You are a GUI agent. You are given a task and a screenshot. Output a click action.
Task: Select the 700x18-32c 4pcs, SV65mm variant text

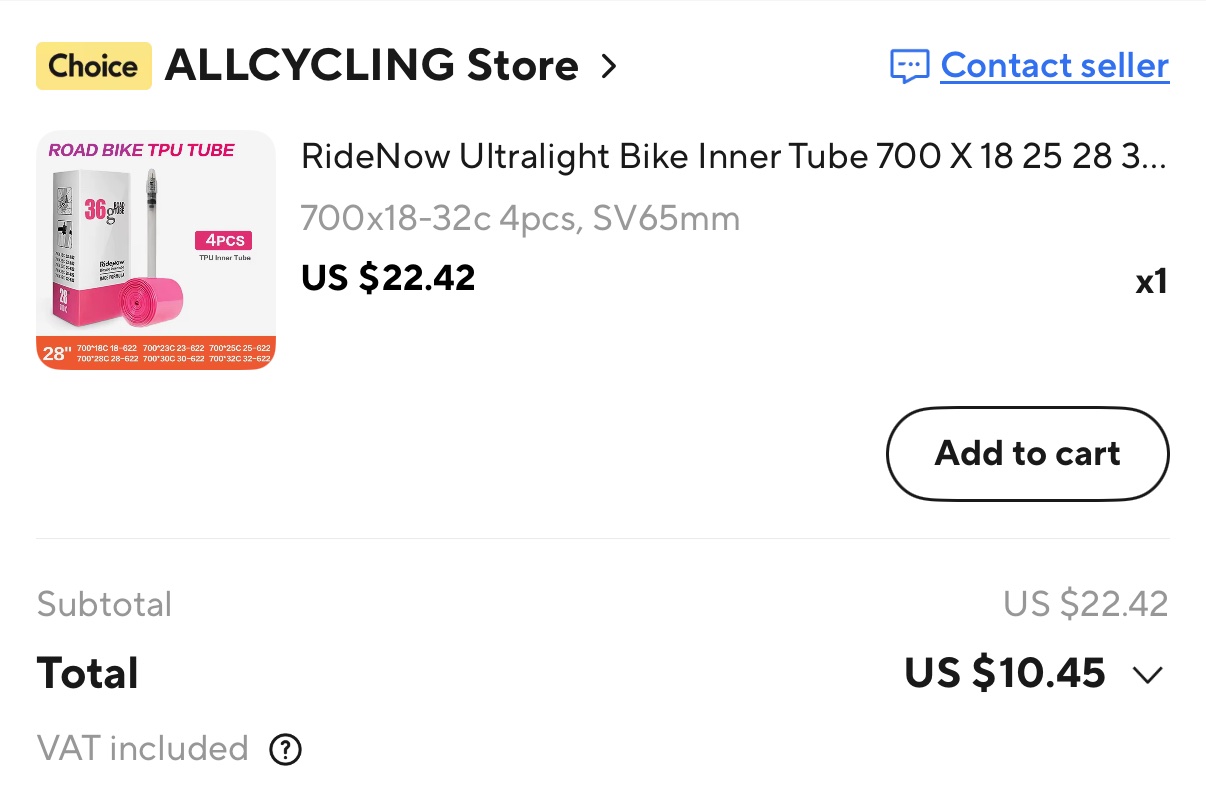pyautogui.click(x=520, y=217)
